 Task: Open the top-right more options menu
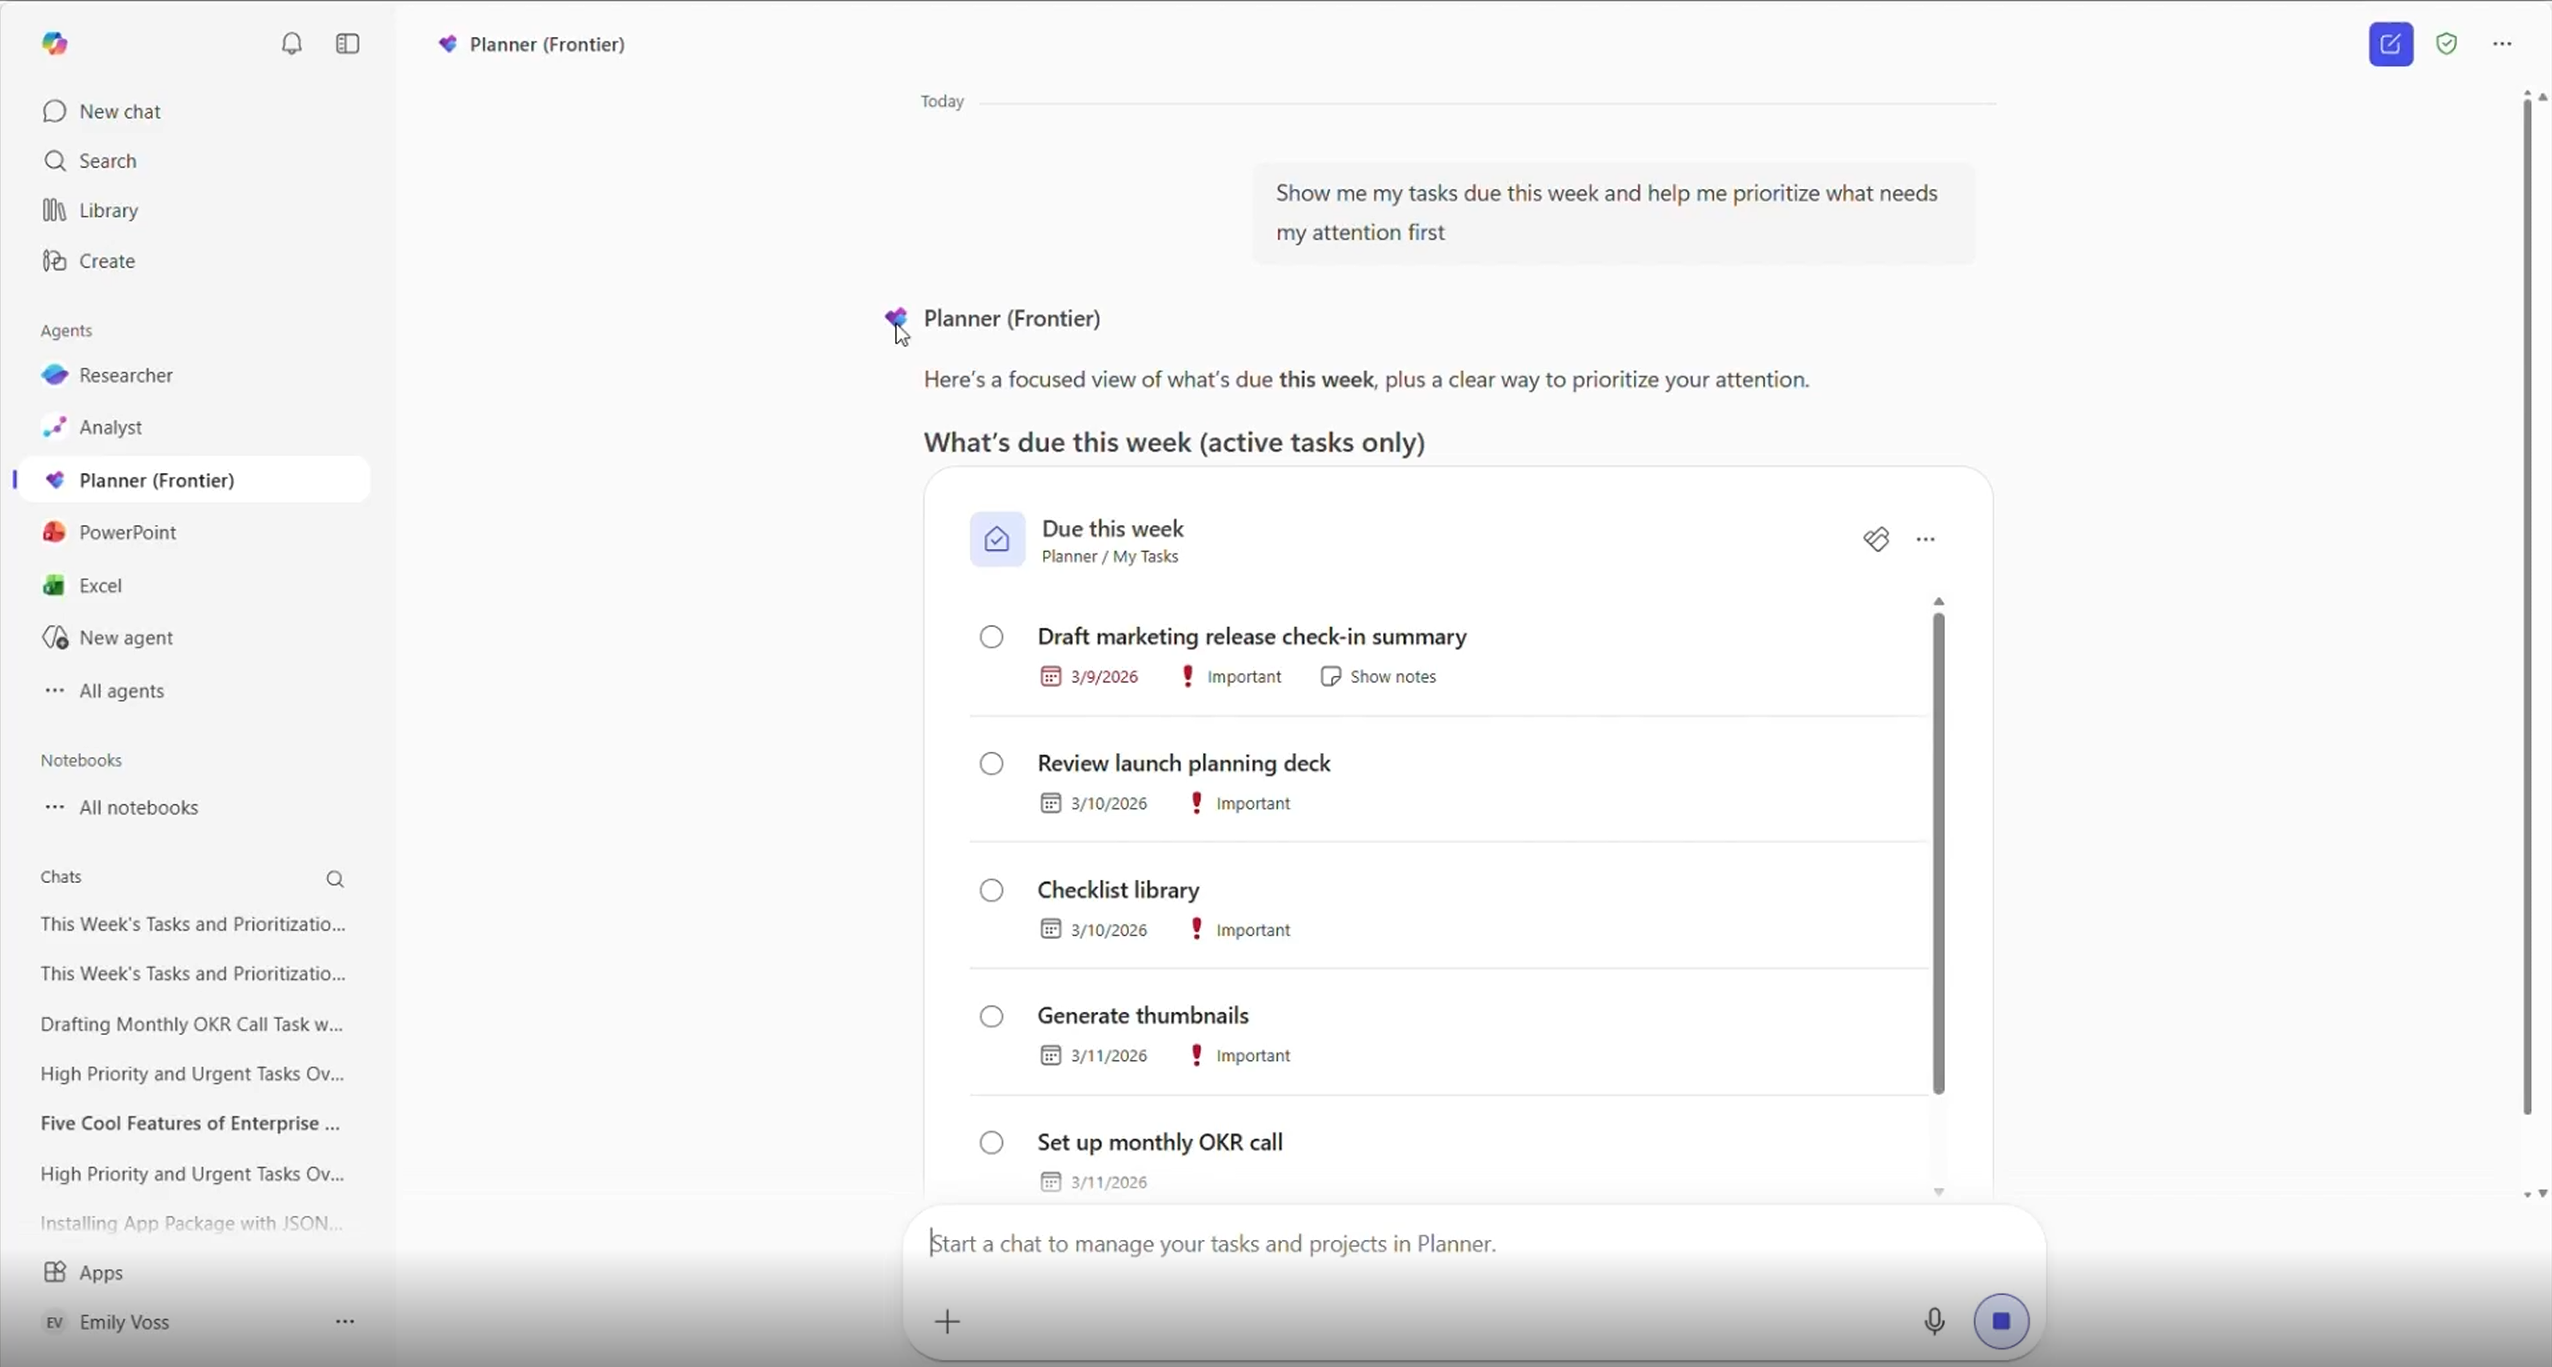click(2502, 44)
